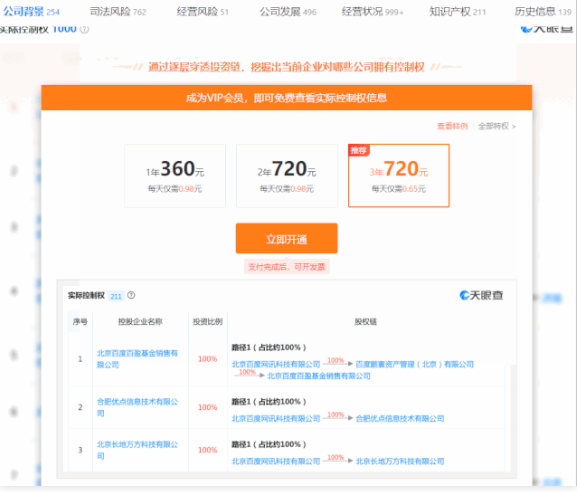
Task: Go to the 经营状况 999+ tab
Action: (x=372, y=11)
